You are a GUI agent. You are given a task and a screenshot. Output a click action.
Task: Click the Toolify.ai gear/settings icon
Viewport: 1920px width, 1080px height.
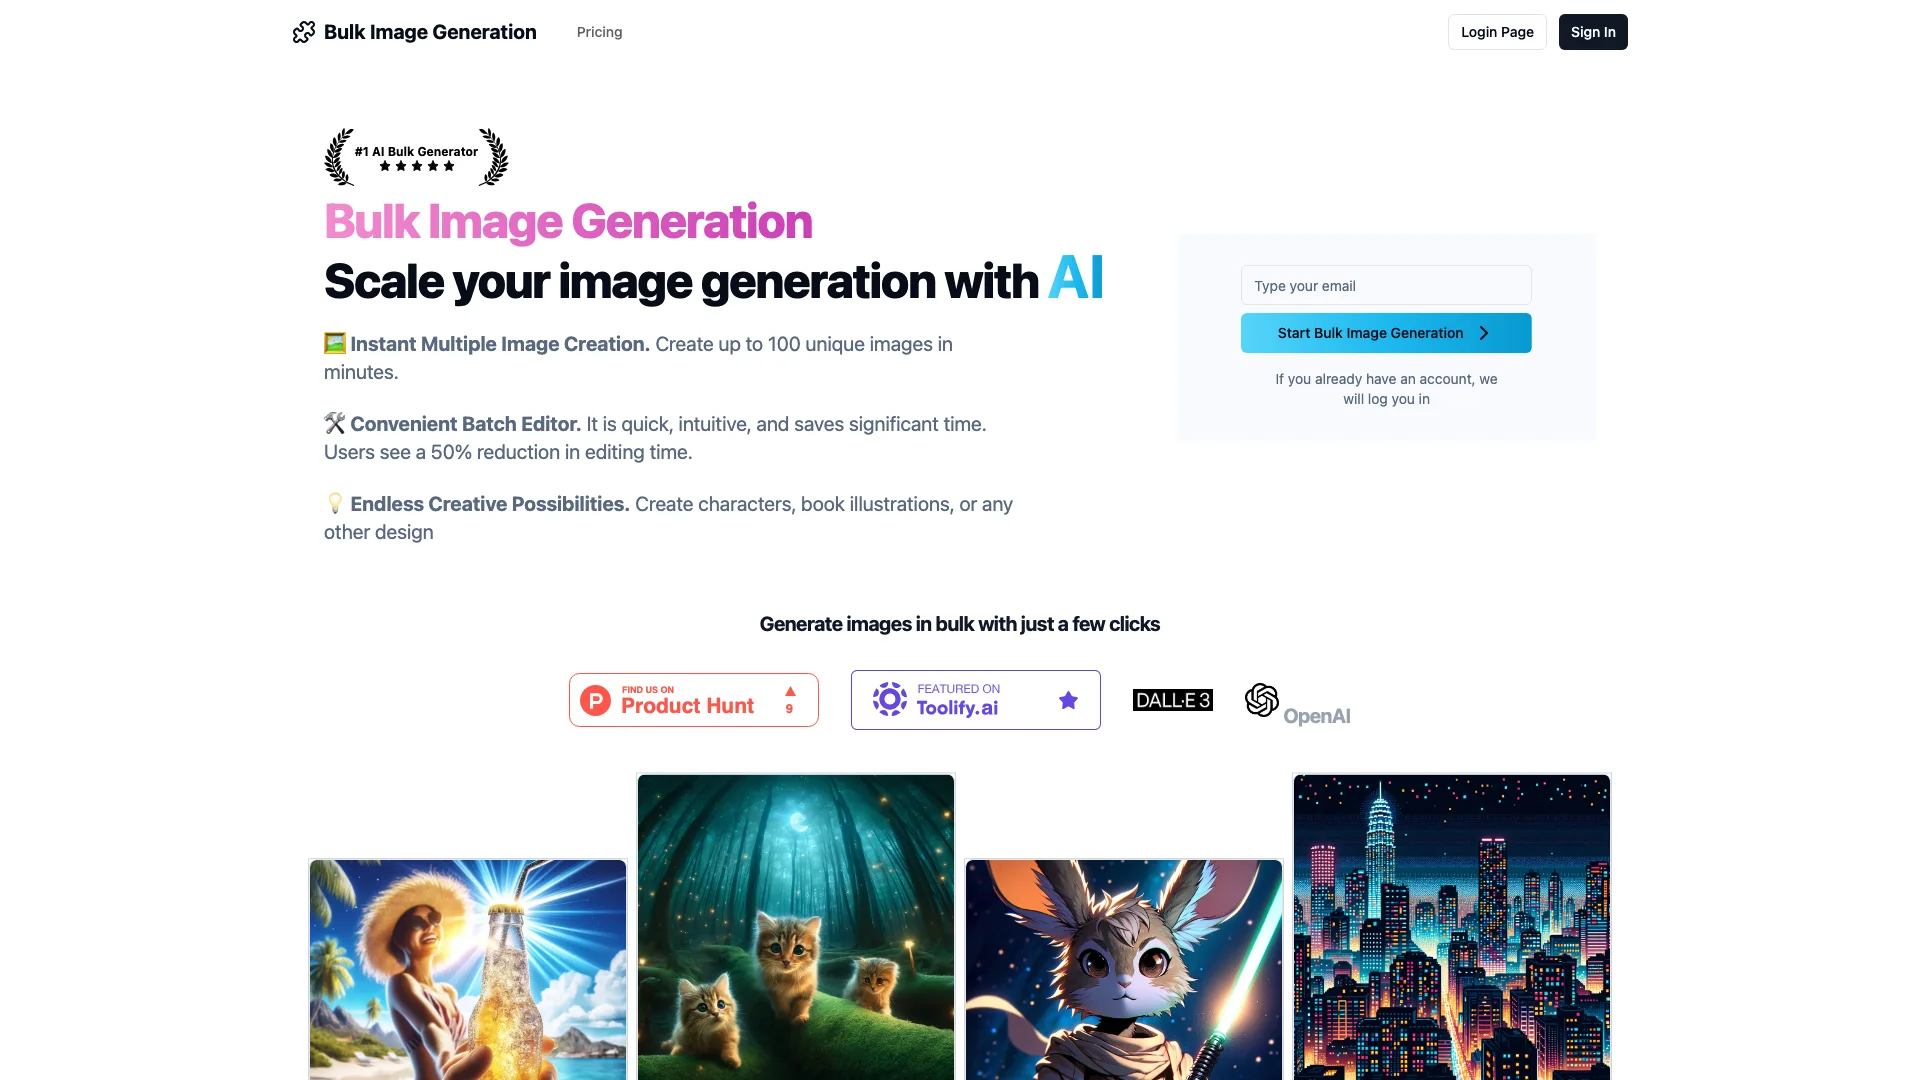(889, 699)
